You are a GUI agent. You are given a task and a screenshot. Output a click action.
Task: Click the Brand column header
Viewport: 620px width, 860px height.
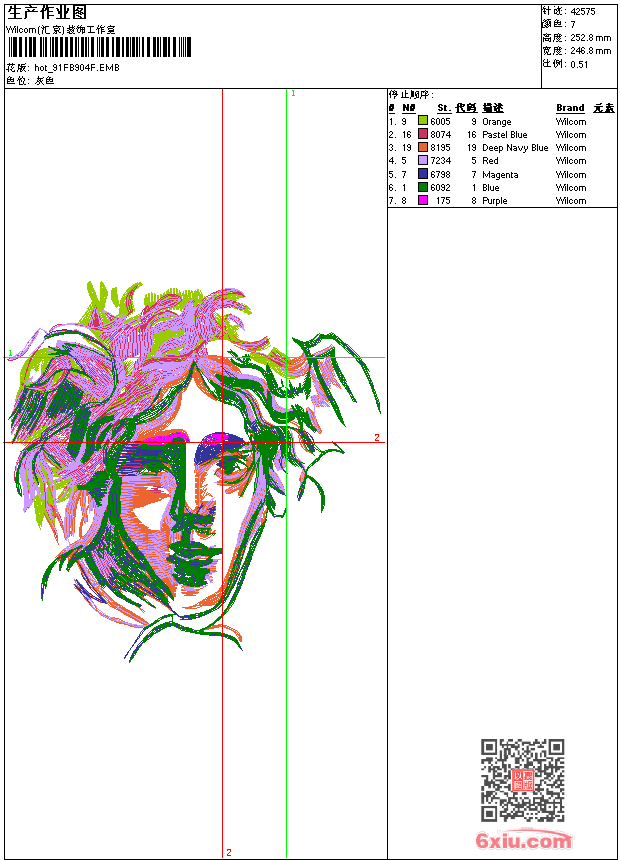point(570,108)
